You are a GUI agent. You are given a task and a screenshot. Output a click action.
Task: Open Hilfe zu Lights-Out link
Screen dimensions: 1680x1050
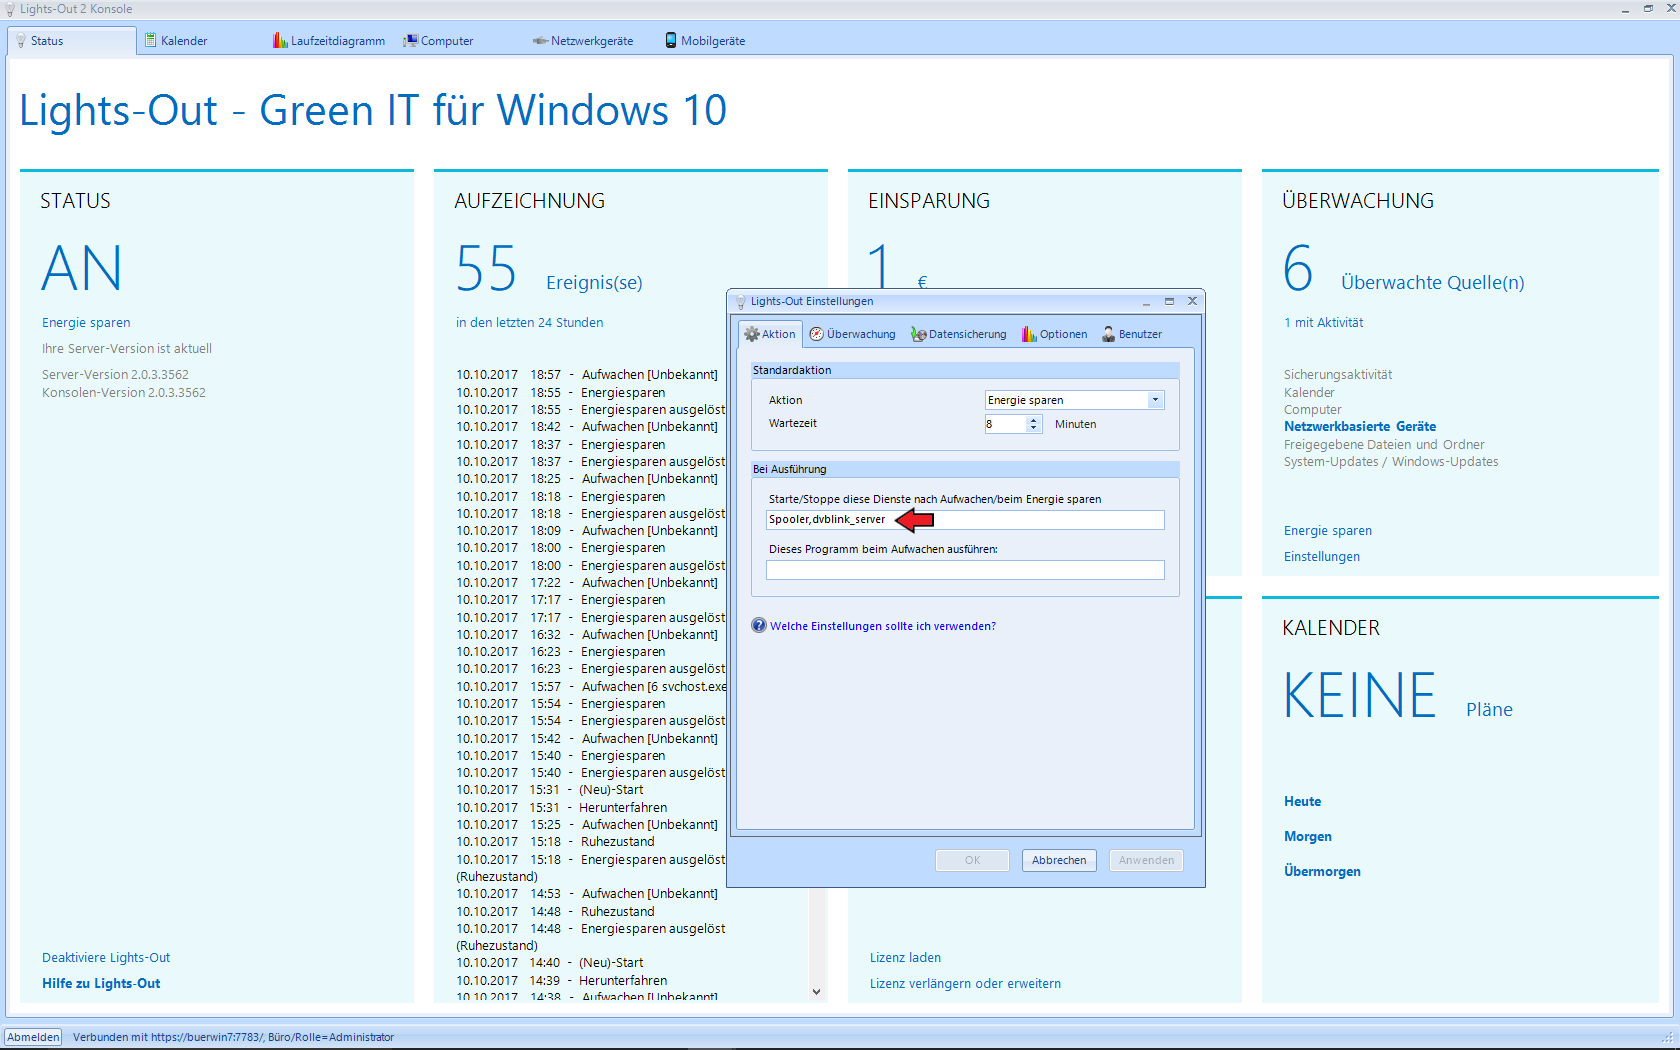101,984
